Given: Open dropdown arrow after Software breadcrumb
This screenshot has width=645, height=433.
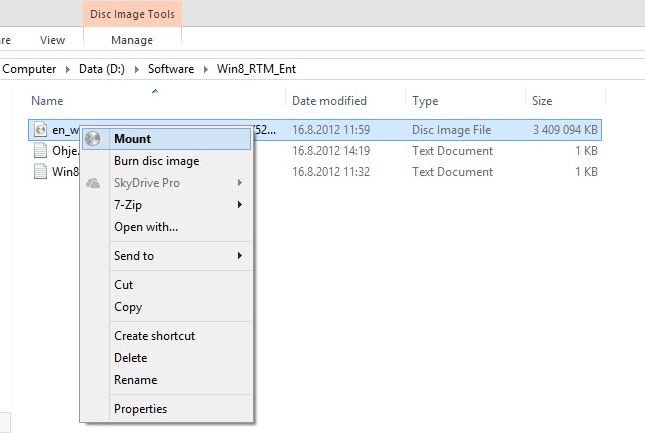Looking at the screenshot, I should point(206,69).
